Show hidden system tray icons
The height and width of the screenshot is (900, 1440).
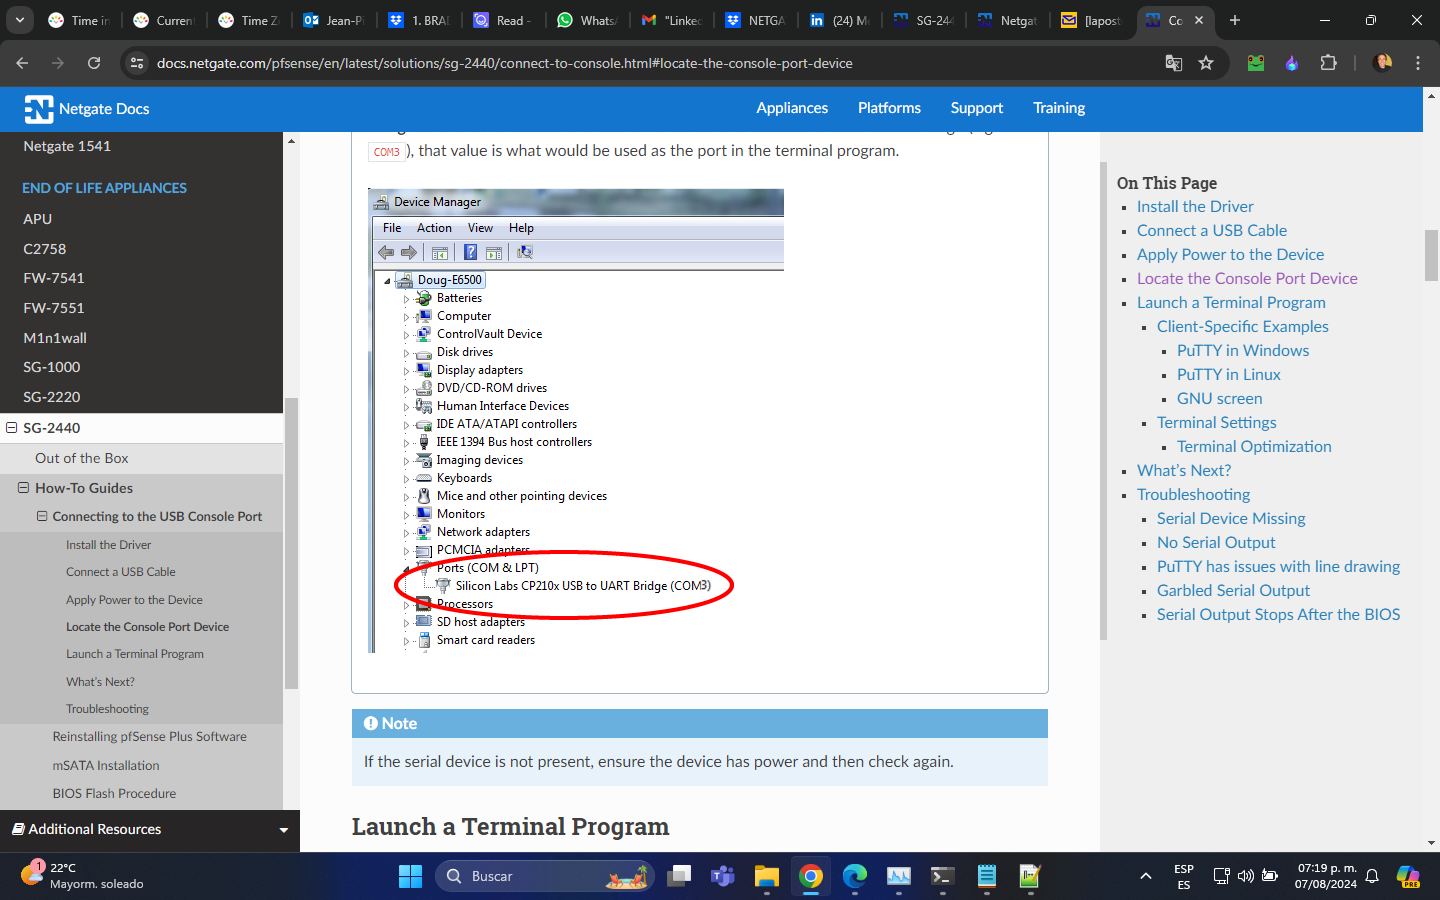[1145, 876]
